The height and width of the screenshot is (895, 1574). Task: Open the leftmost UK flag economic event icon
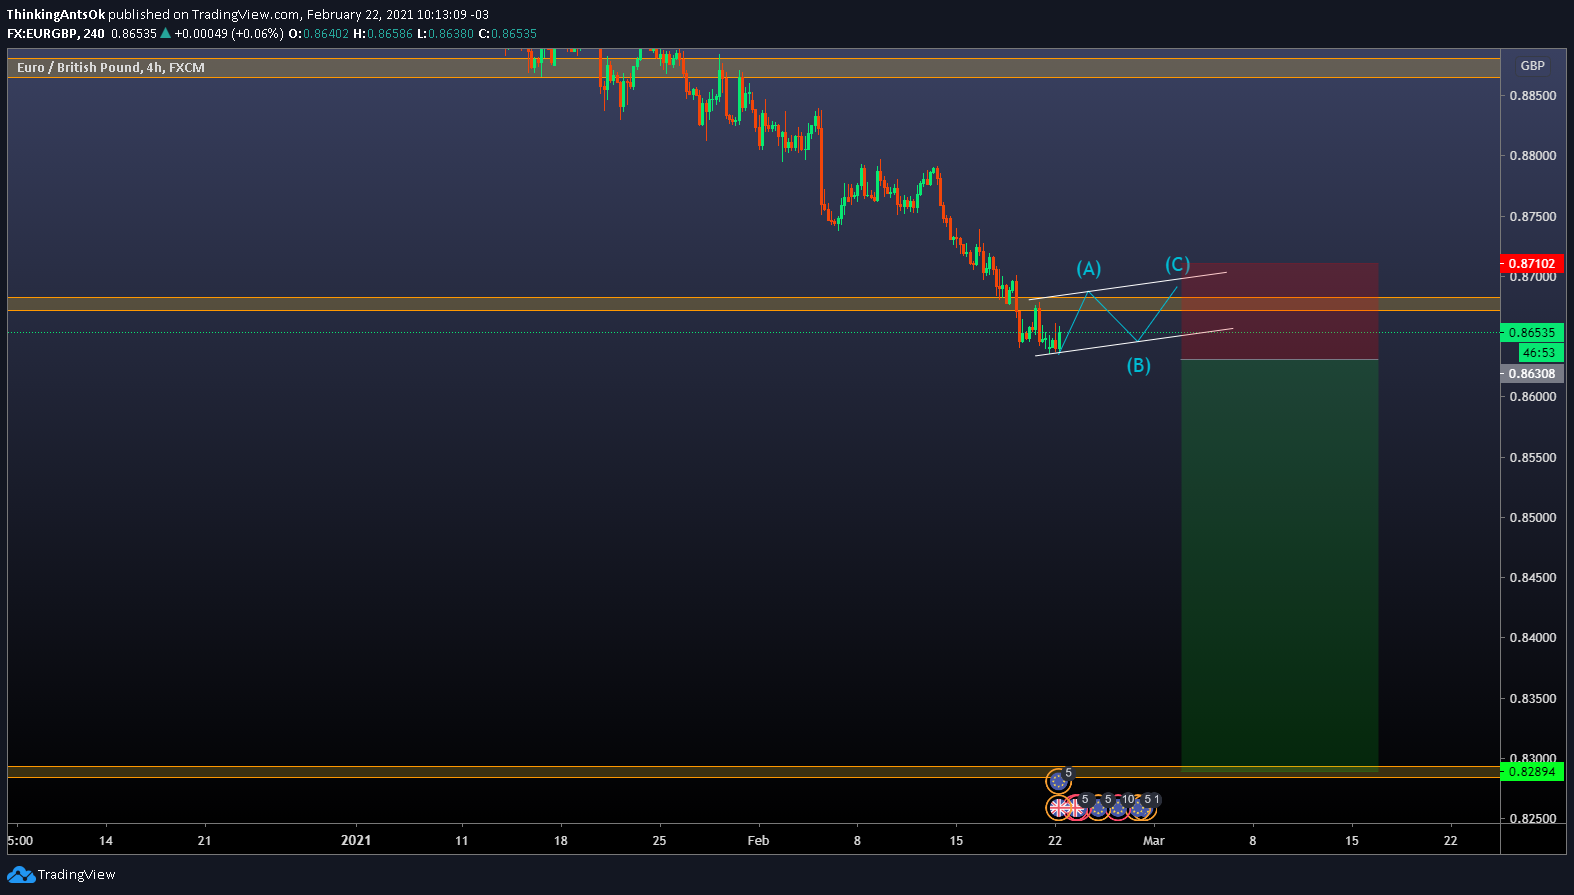point(1059,807)
